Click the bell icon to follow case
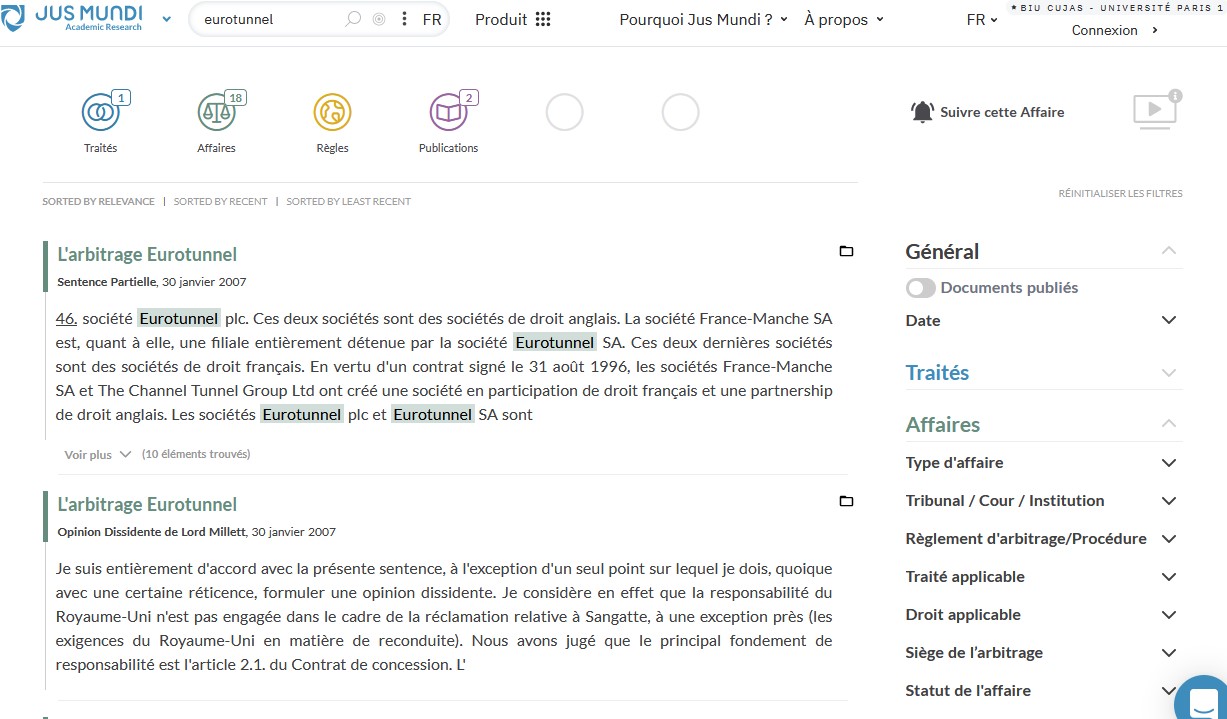The width and height of the screenshot is (1227, 719). click(x=921, y=112)
